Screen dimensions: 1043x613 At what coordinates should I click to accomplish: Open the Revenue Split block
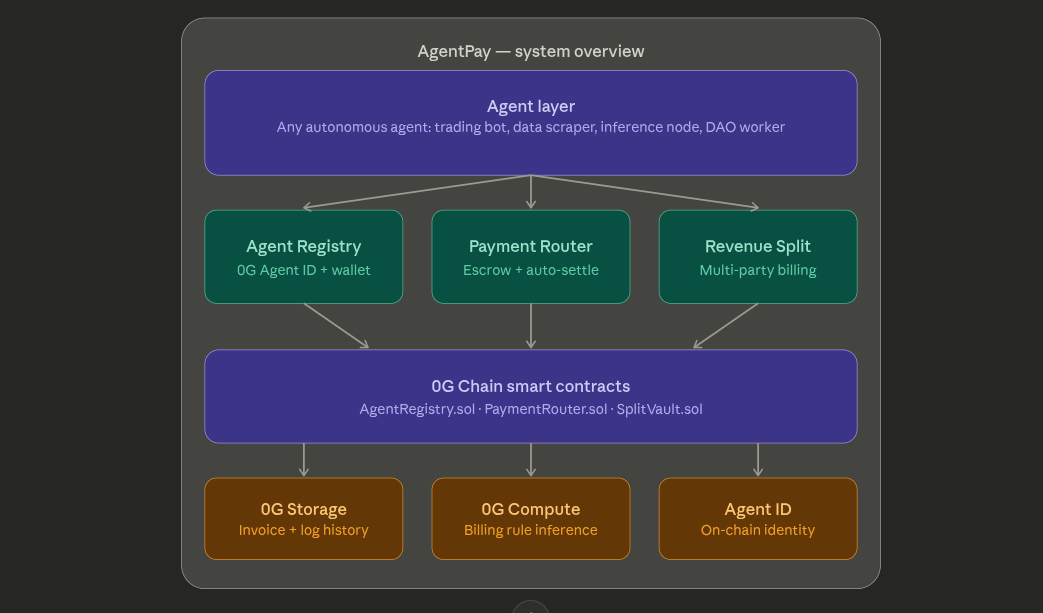coord(757,256)
